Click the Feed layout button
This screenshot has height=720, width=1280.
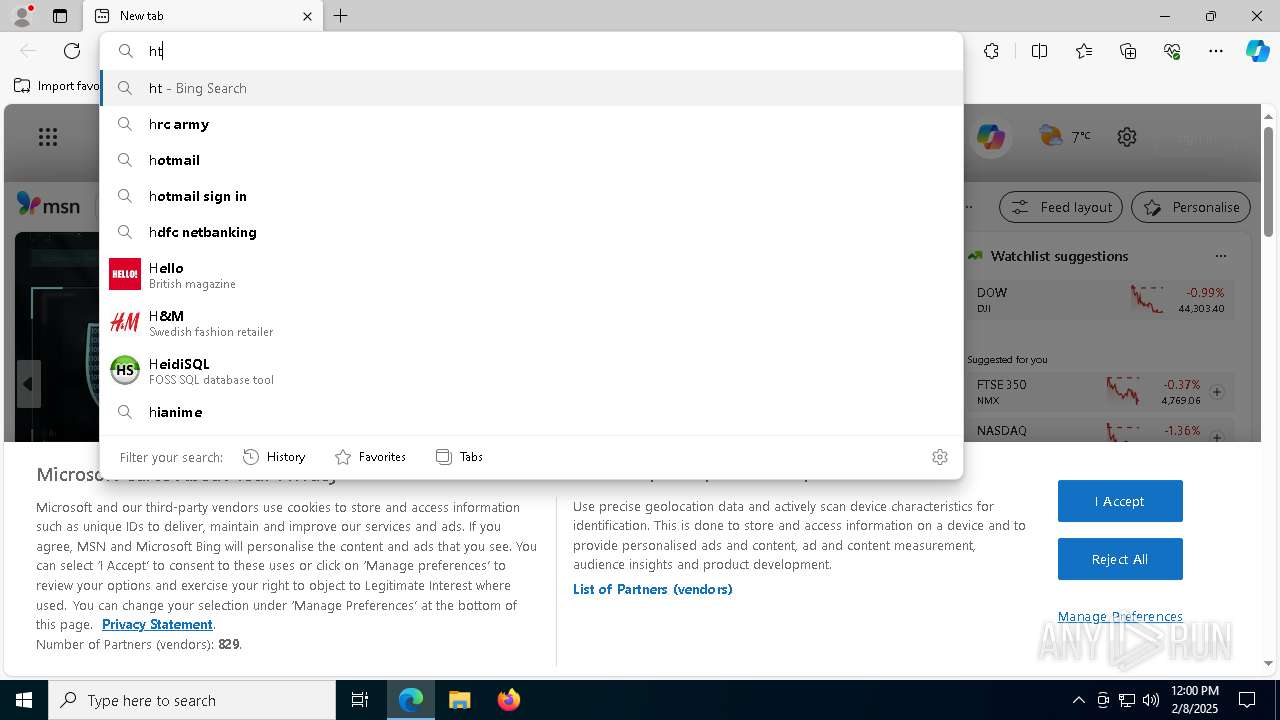click(x=1061, y=207)
